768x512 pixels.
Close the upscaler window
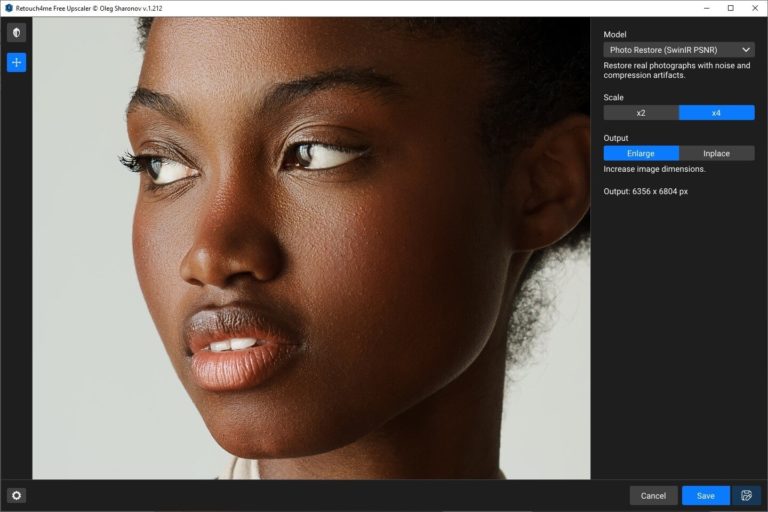coord(755,8)
